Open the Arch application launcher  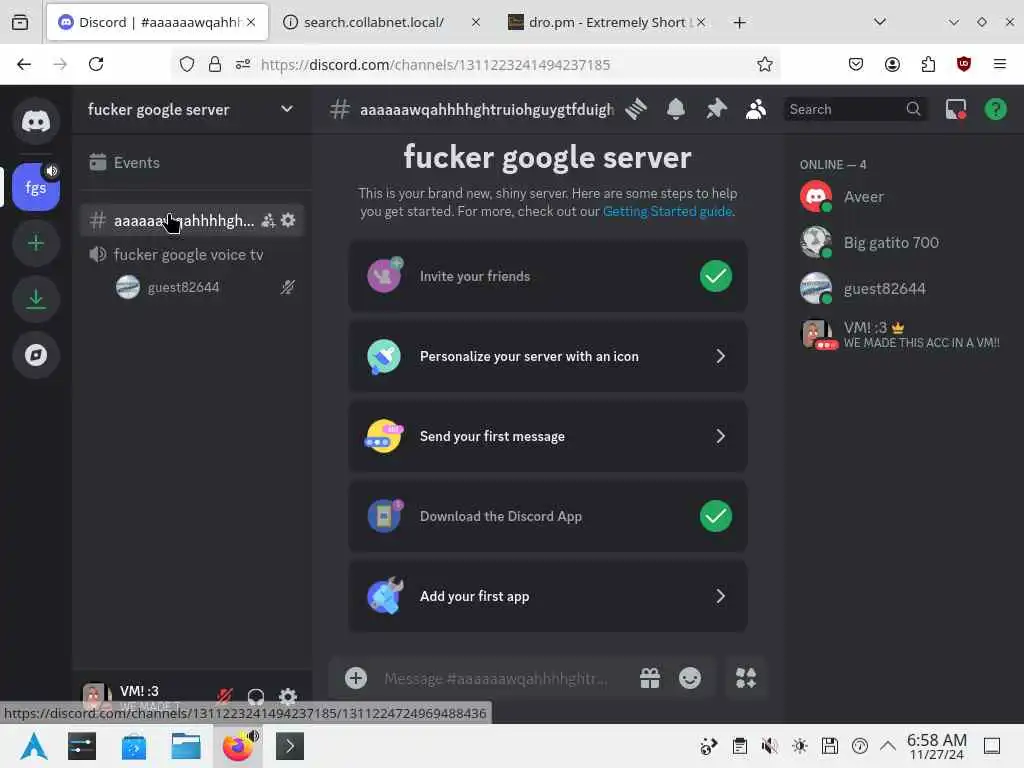point(33,746)
